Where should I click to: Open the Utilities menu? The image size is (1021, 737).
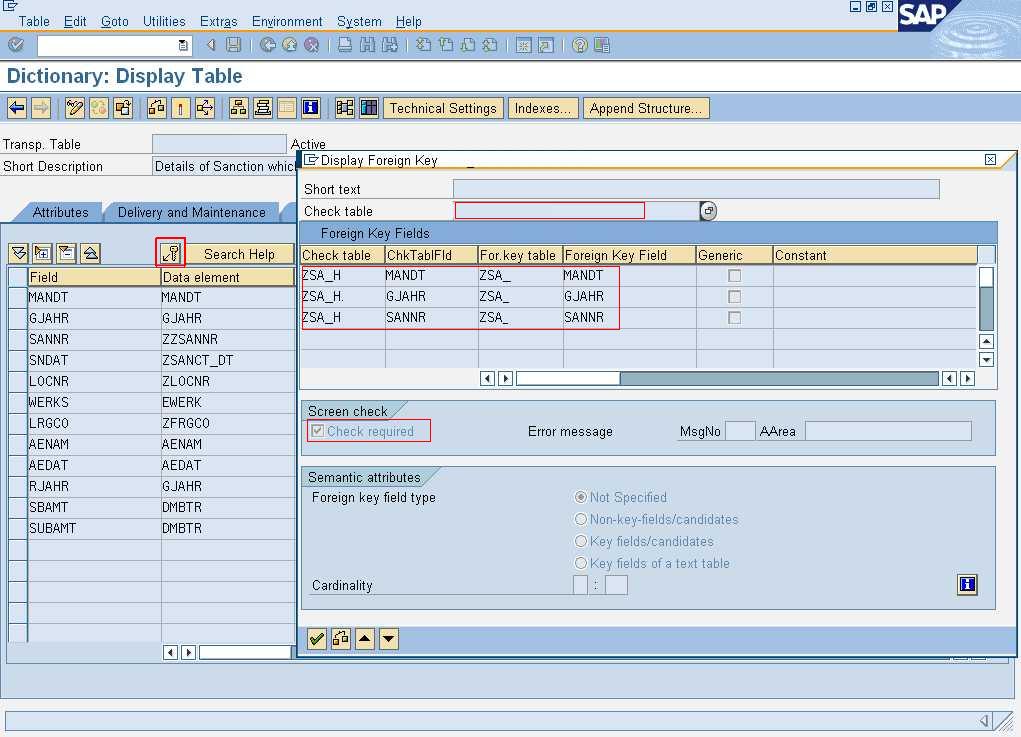pyautogui.click(x=164, y=21)
